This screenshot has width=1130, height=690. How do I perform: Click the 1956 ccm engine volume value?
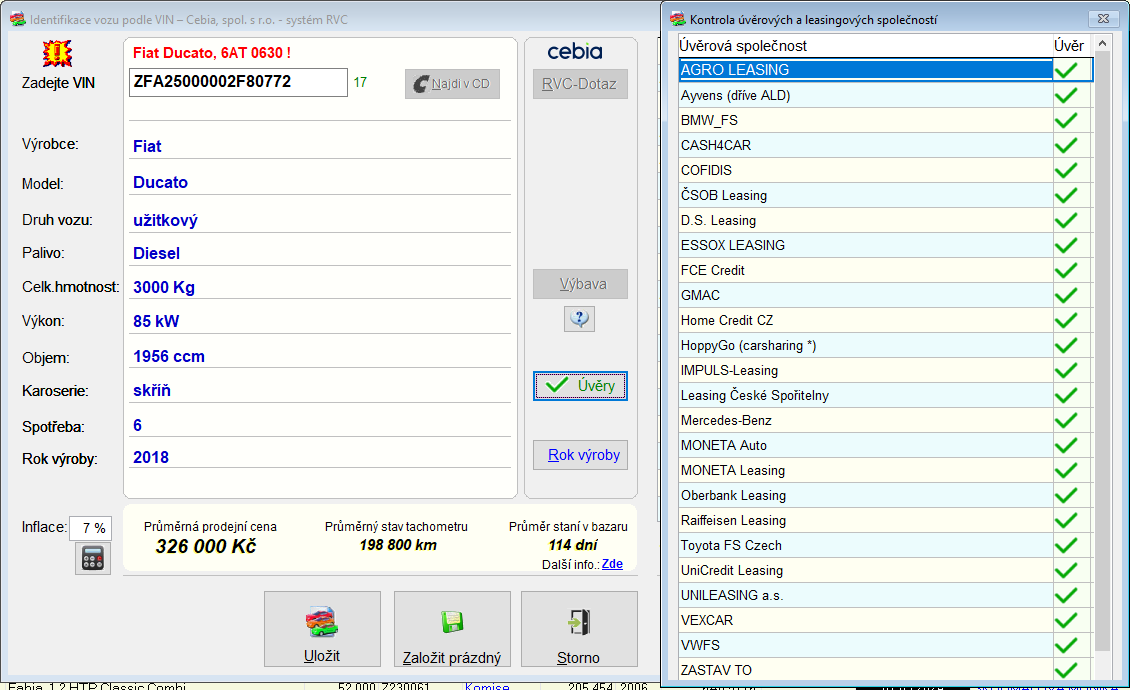(169, 356)
